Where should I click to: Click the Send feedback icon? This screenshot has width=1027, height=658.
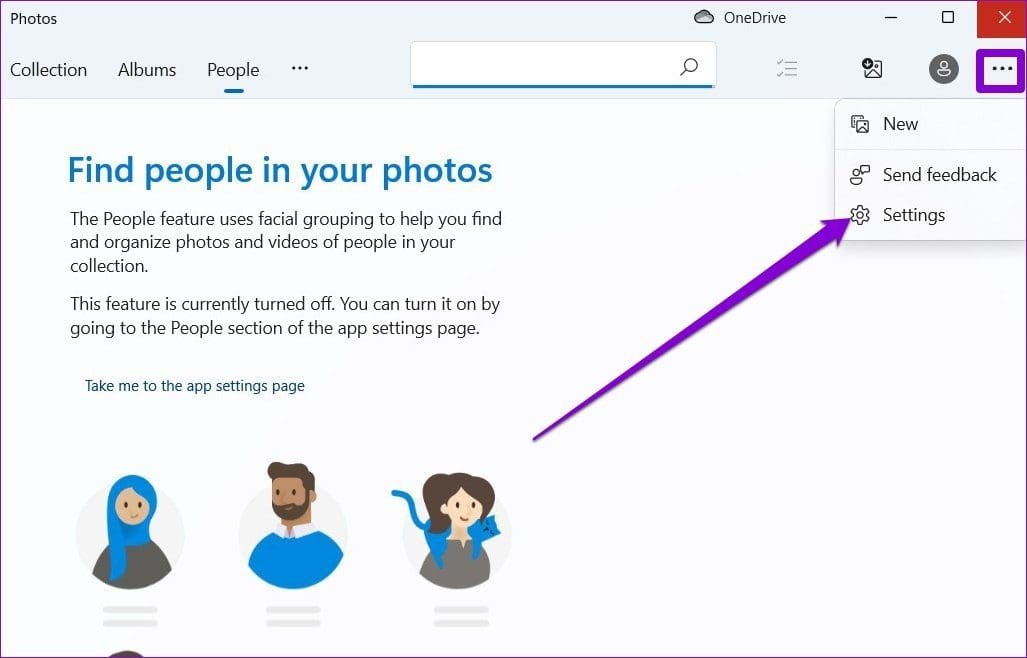(859, 175)
